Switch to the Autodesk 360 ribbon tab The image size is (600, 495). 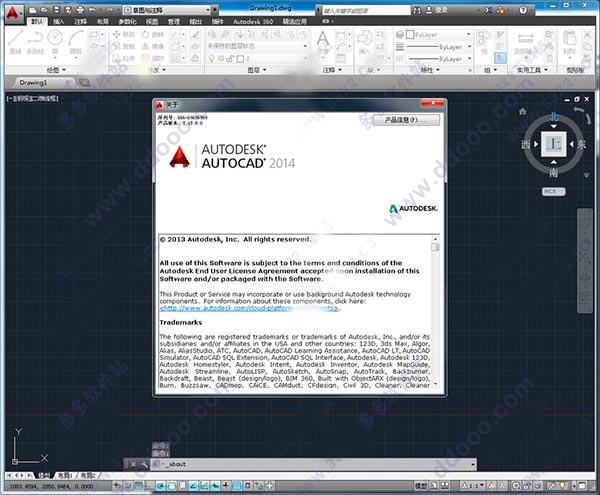pos(253,22)
